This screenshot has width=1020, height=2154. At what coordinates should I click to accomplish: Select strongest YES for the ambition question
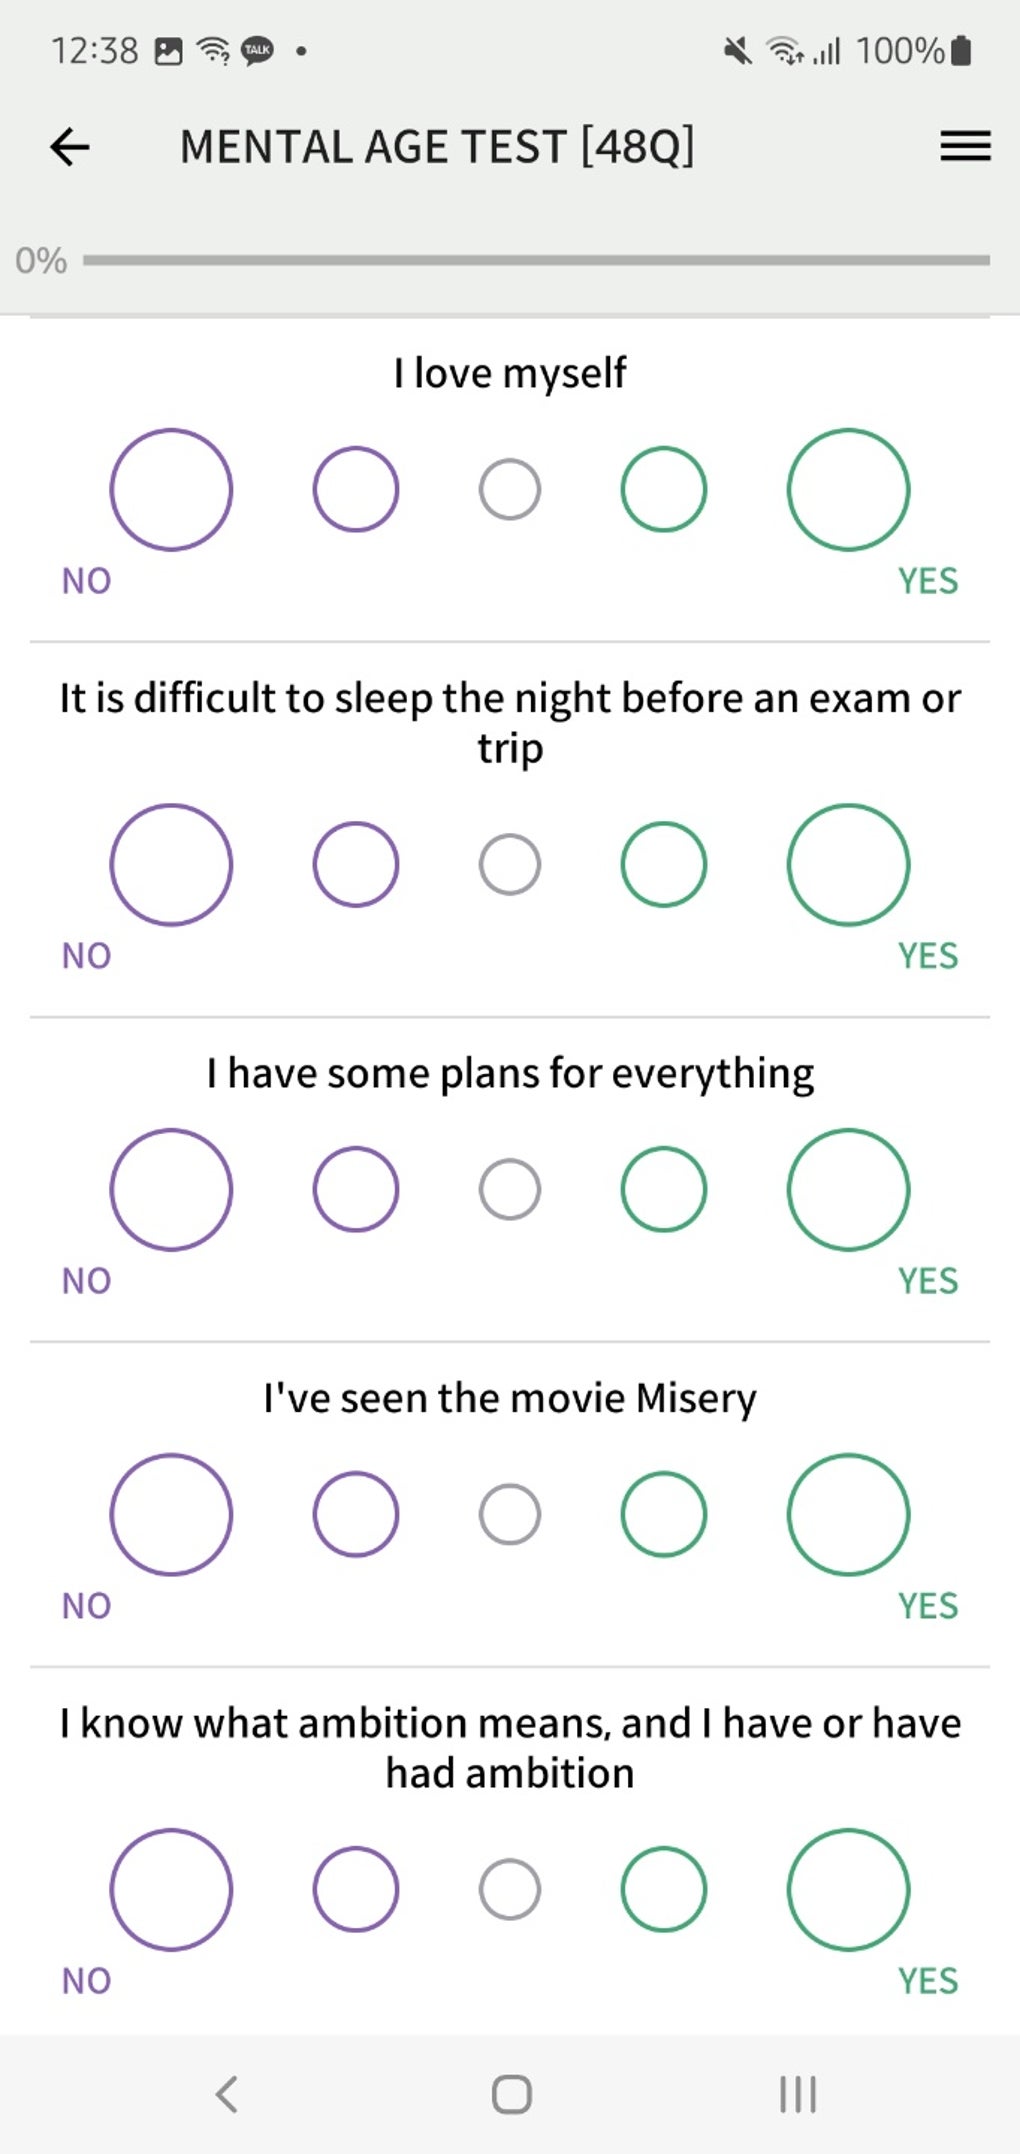848,1890
